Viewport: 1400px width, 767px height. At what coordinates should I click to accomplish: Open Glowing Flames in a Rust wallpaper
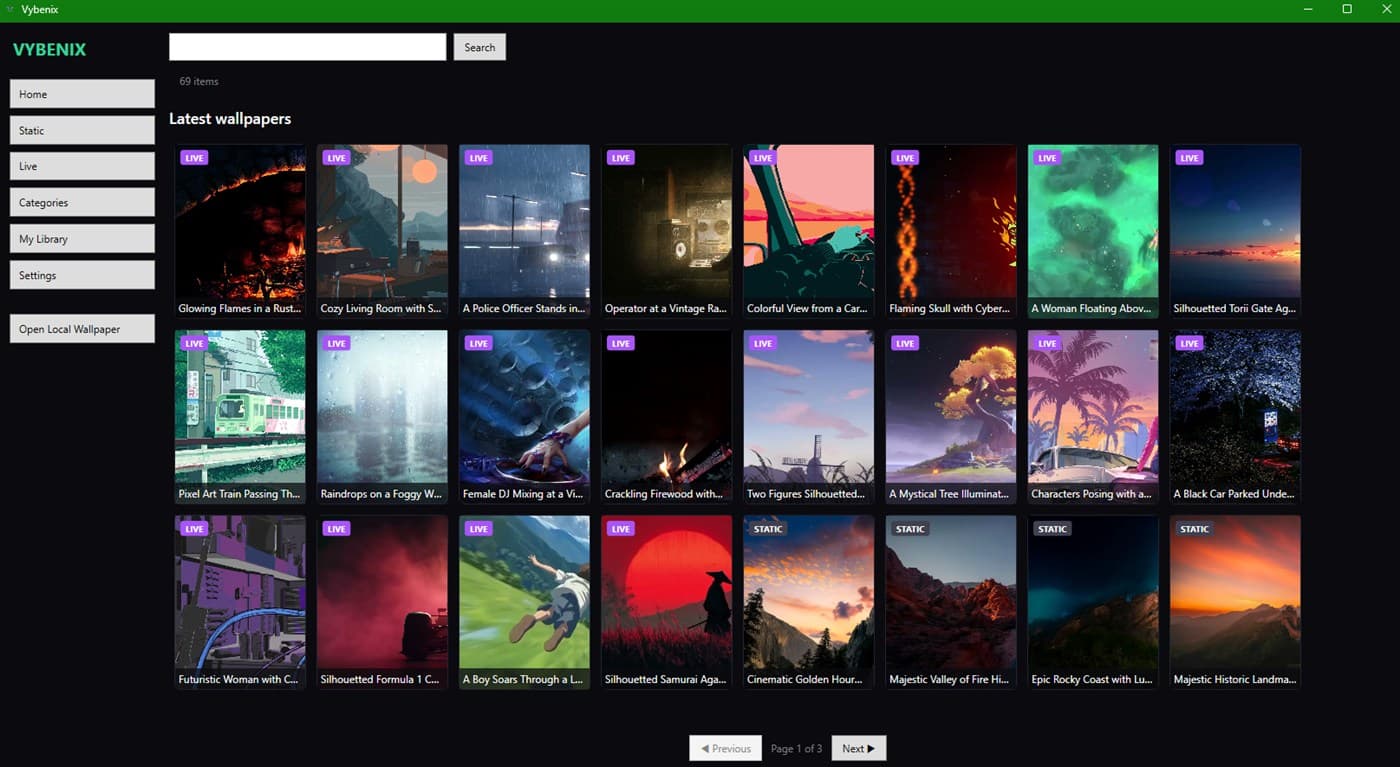tap(240, 232)
